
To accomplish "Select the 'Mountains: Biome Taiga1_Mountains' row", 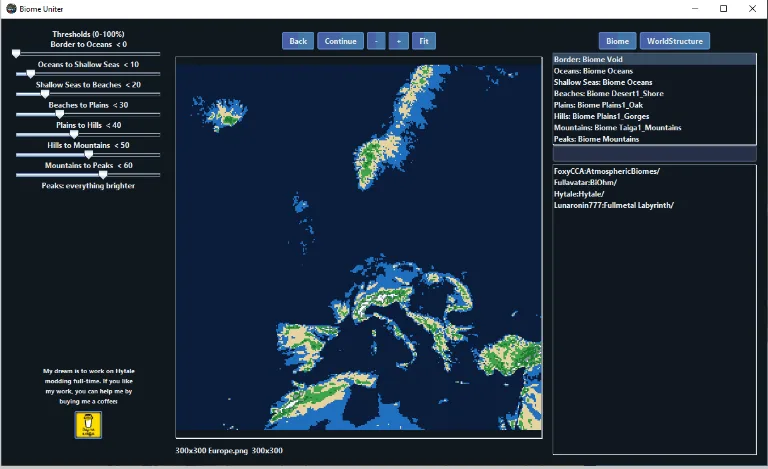I will [x=654, y=127].
